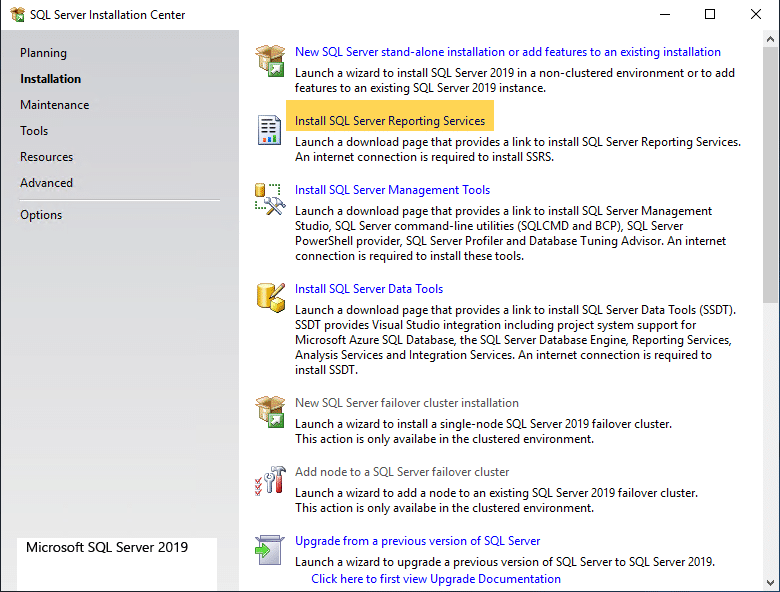
Task: Go to the Tools section
Action: (x=34, y=131)
